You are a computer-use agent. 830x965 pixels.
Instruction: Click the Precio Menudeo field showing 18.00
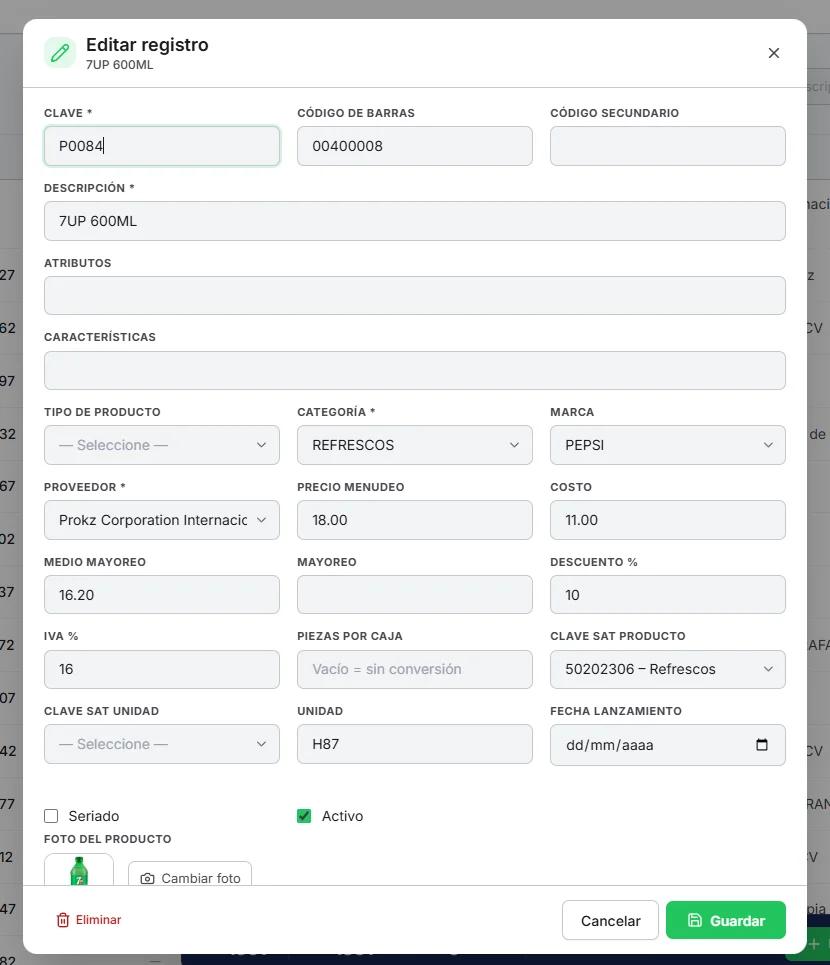(415, 520)
